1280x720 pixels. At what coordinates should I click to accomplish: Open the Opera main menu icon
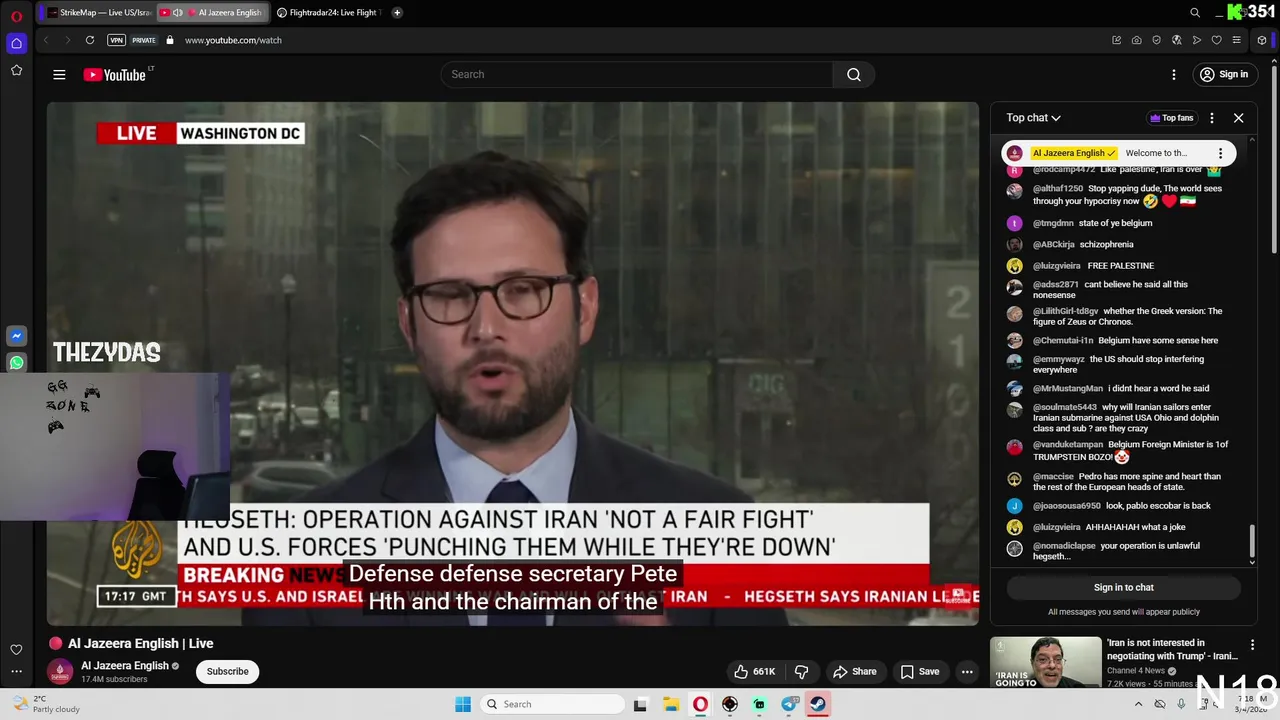(16, 15)
